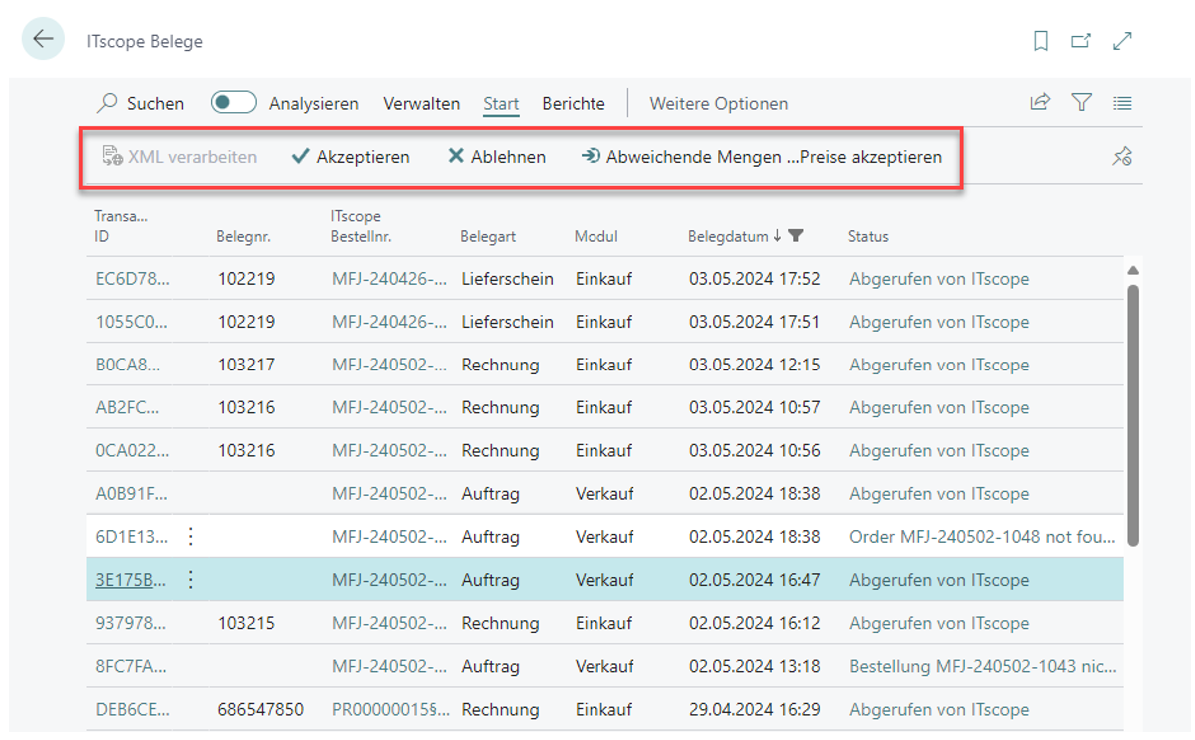Open the filter pane funnel icon

click(1081, 102)
